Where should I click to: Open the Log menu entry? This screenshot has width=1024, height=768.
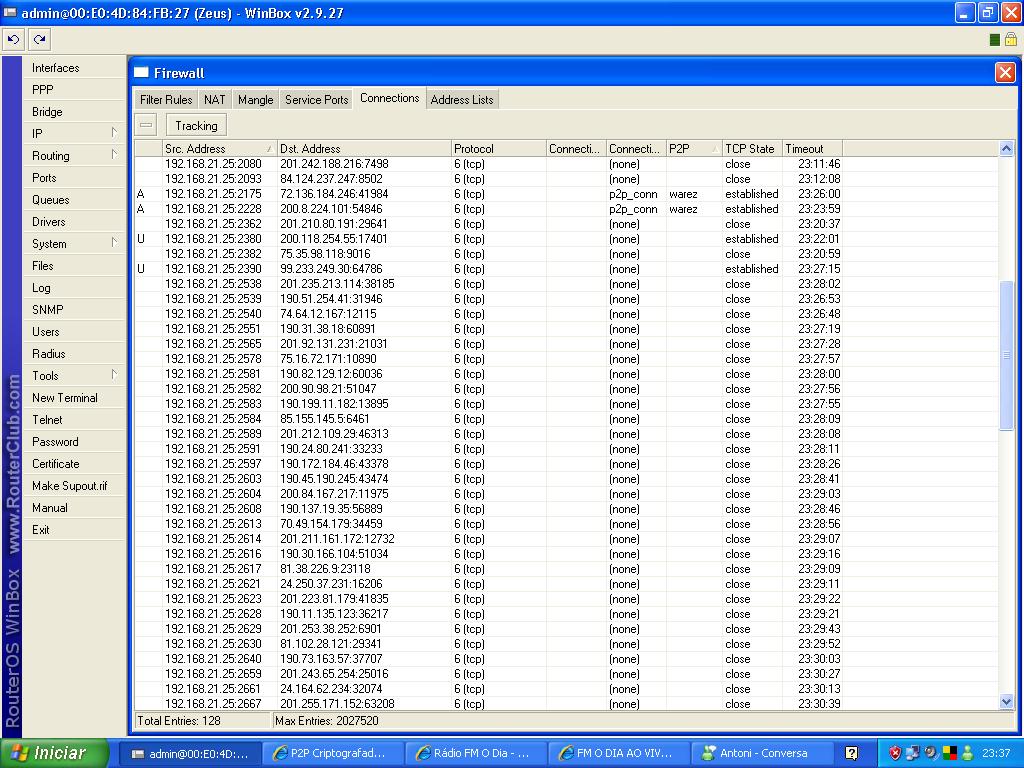click(x=74, y=288)
